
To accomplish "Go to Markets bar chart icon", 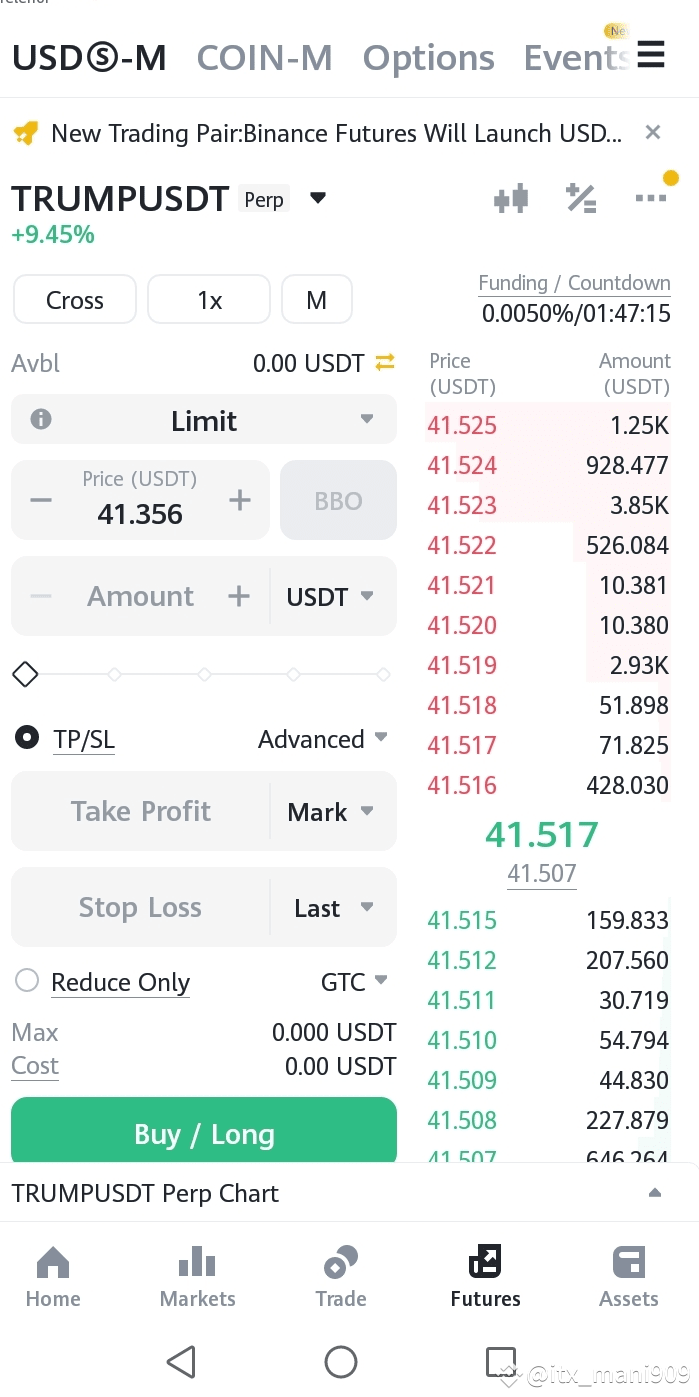I will [x=197, y=1263].
